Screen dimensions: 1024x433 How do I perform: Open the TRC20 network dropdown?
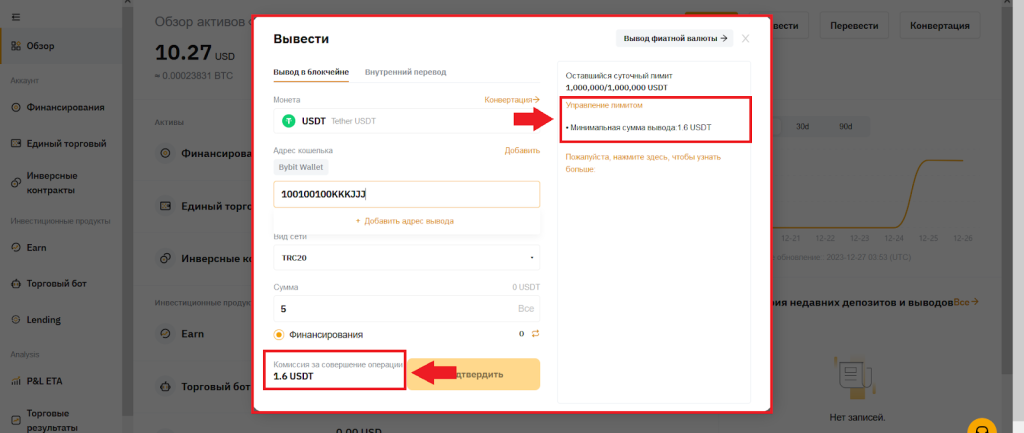pos(407,257)
